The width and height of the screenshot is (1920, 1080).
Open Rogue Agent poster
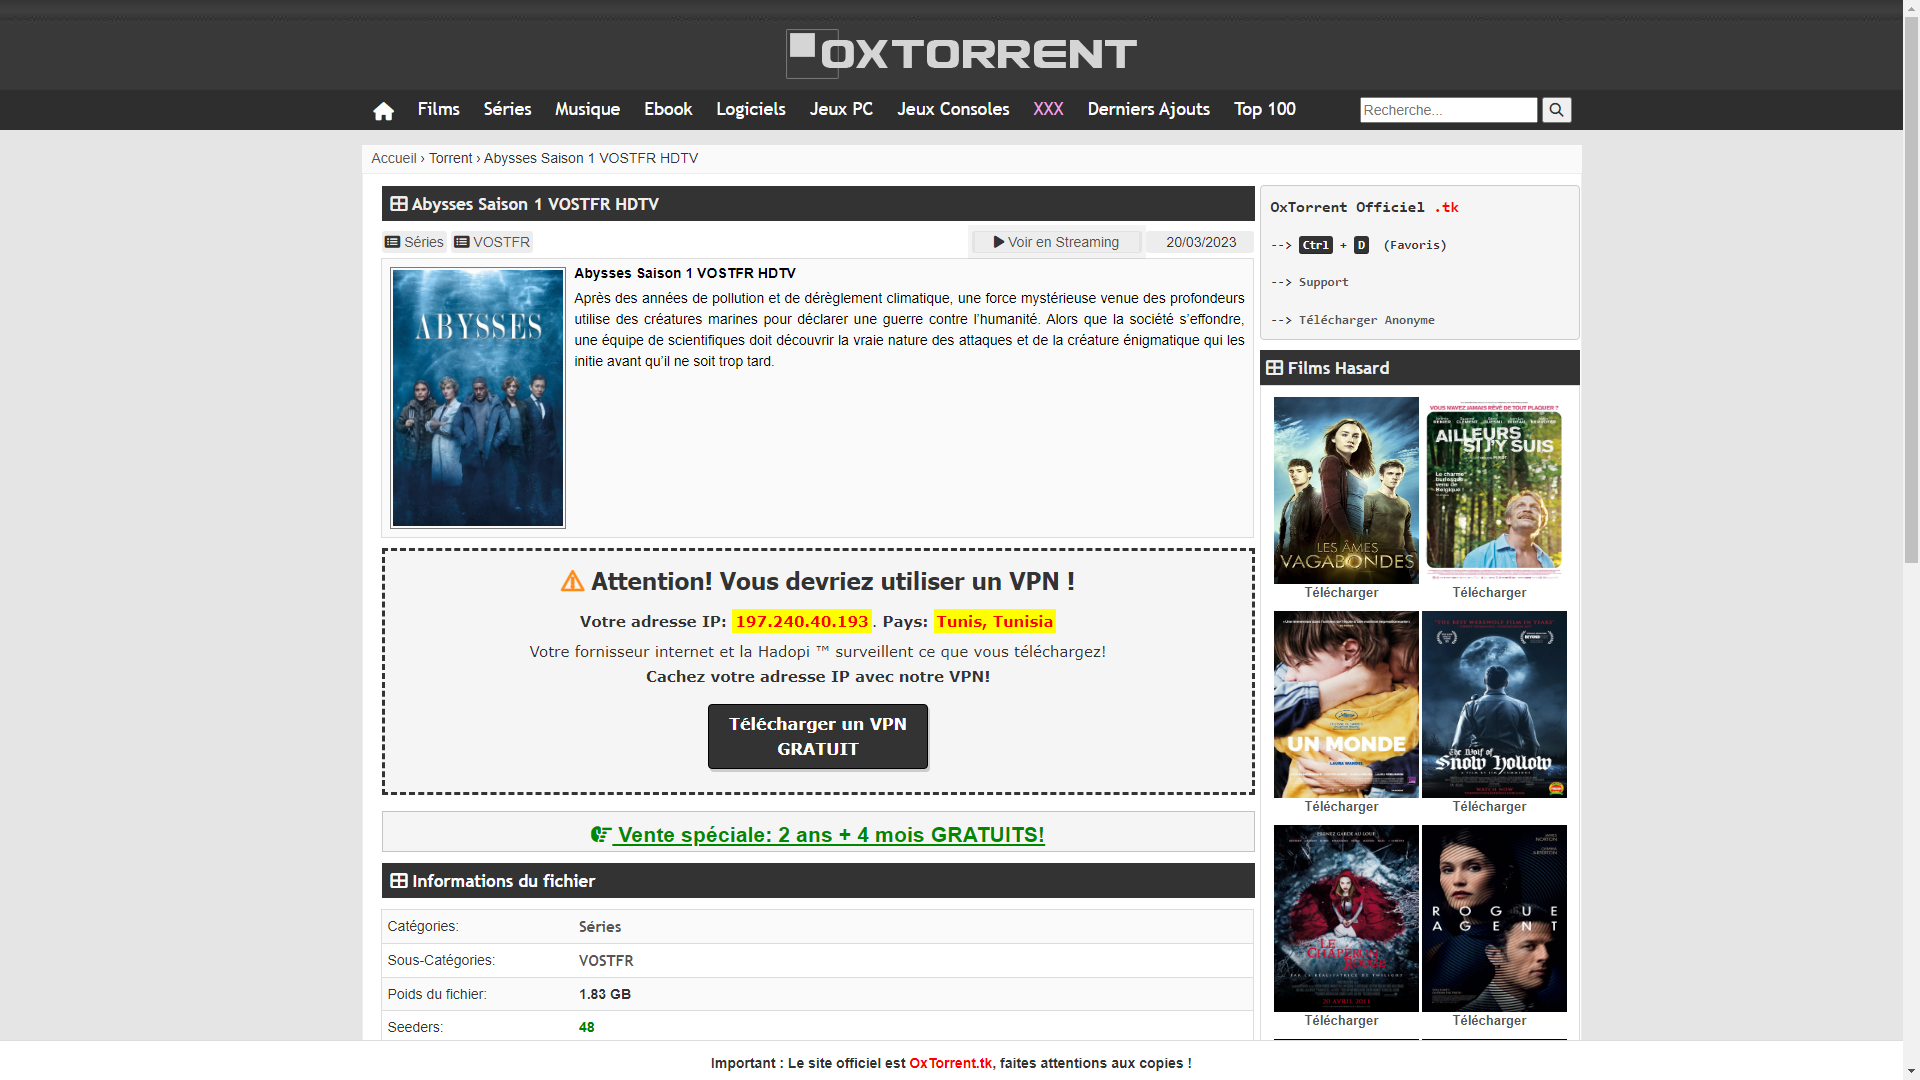tap(1494, 918)
